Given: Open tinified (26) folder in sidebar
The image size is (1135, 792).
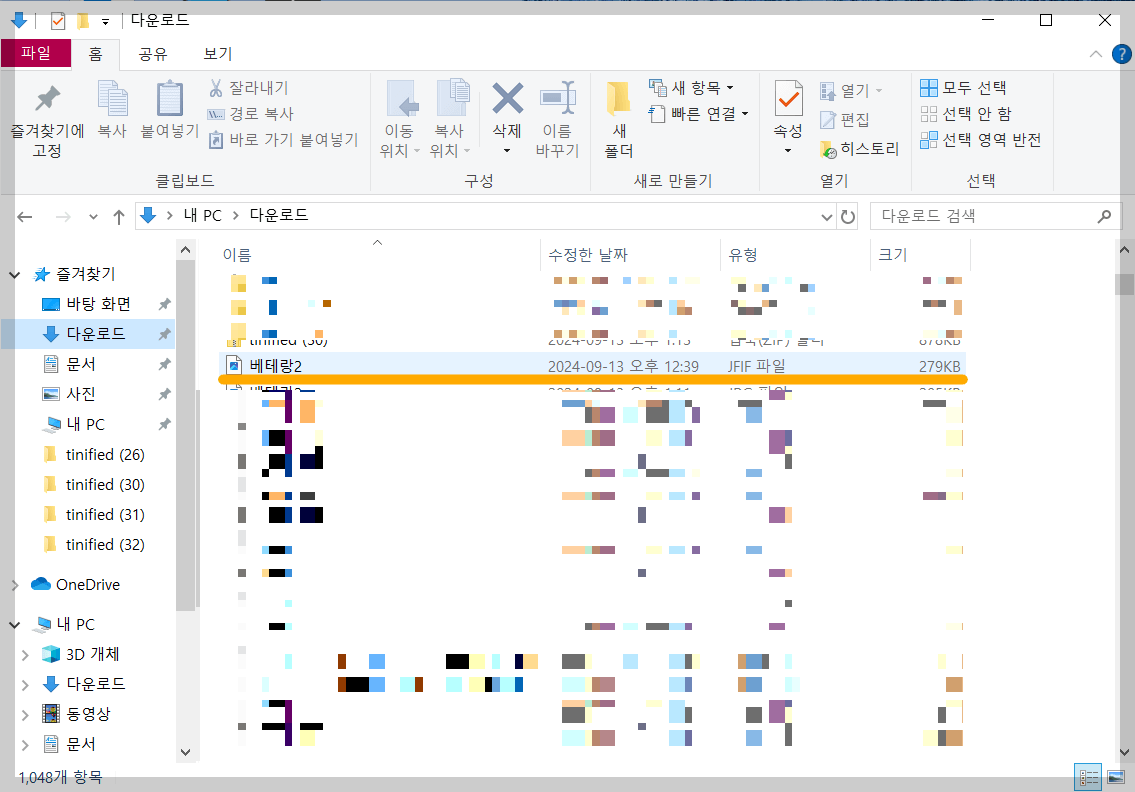Looking at the screenshot, I should coord(105,455).
